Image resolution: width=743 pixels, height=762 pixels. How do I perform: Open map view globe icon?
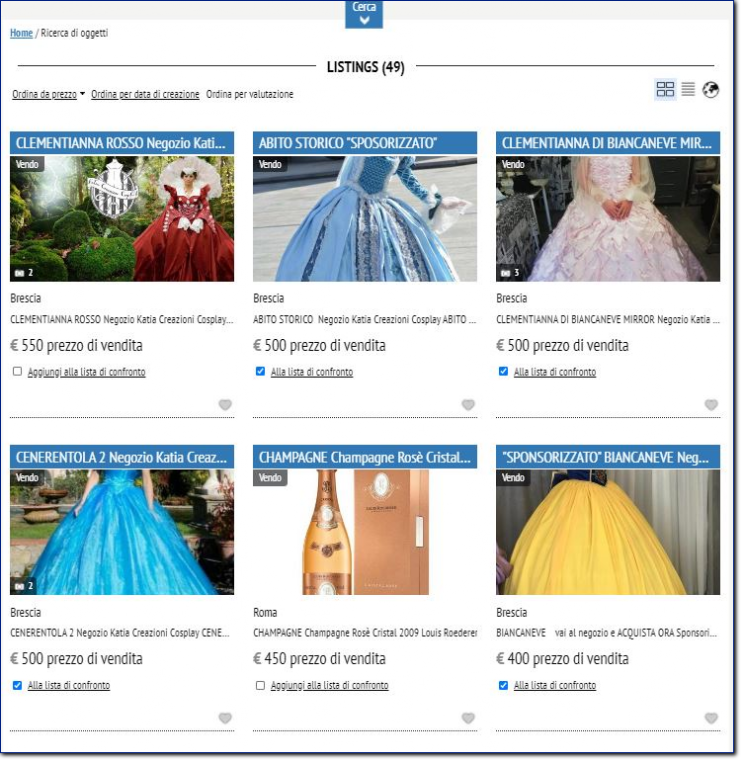point(711,90)
